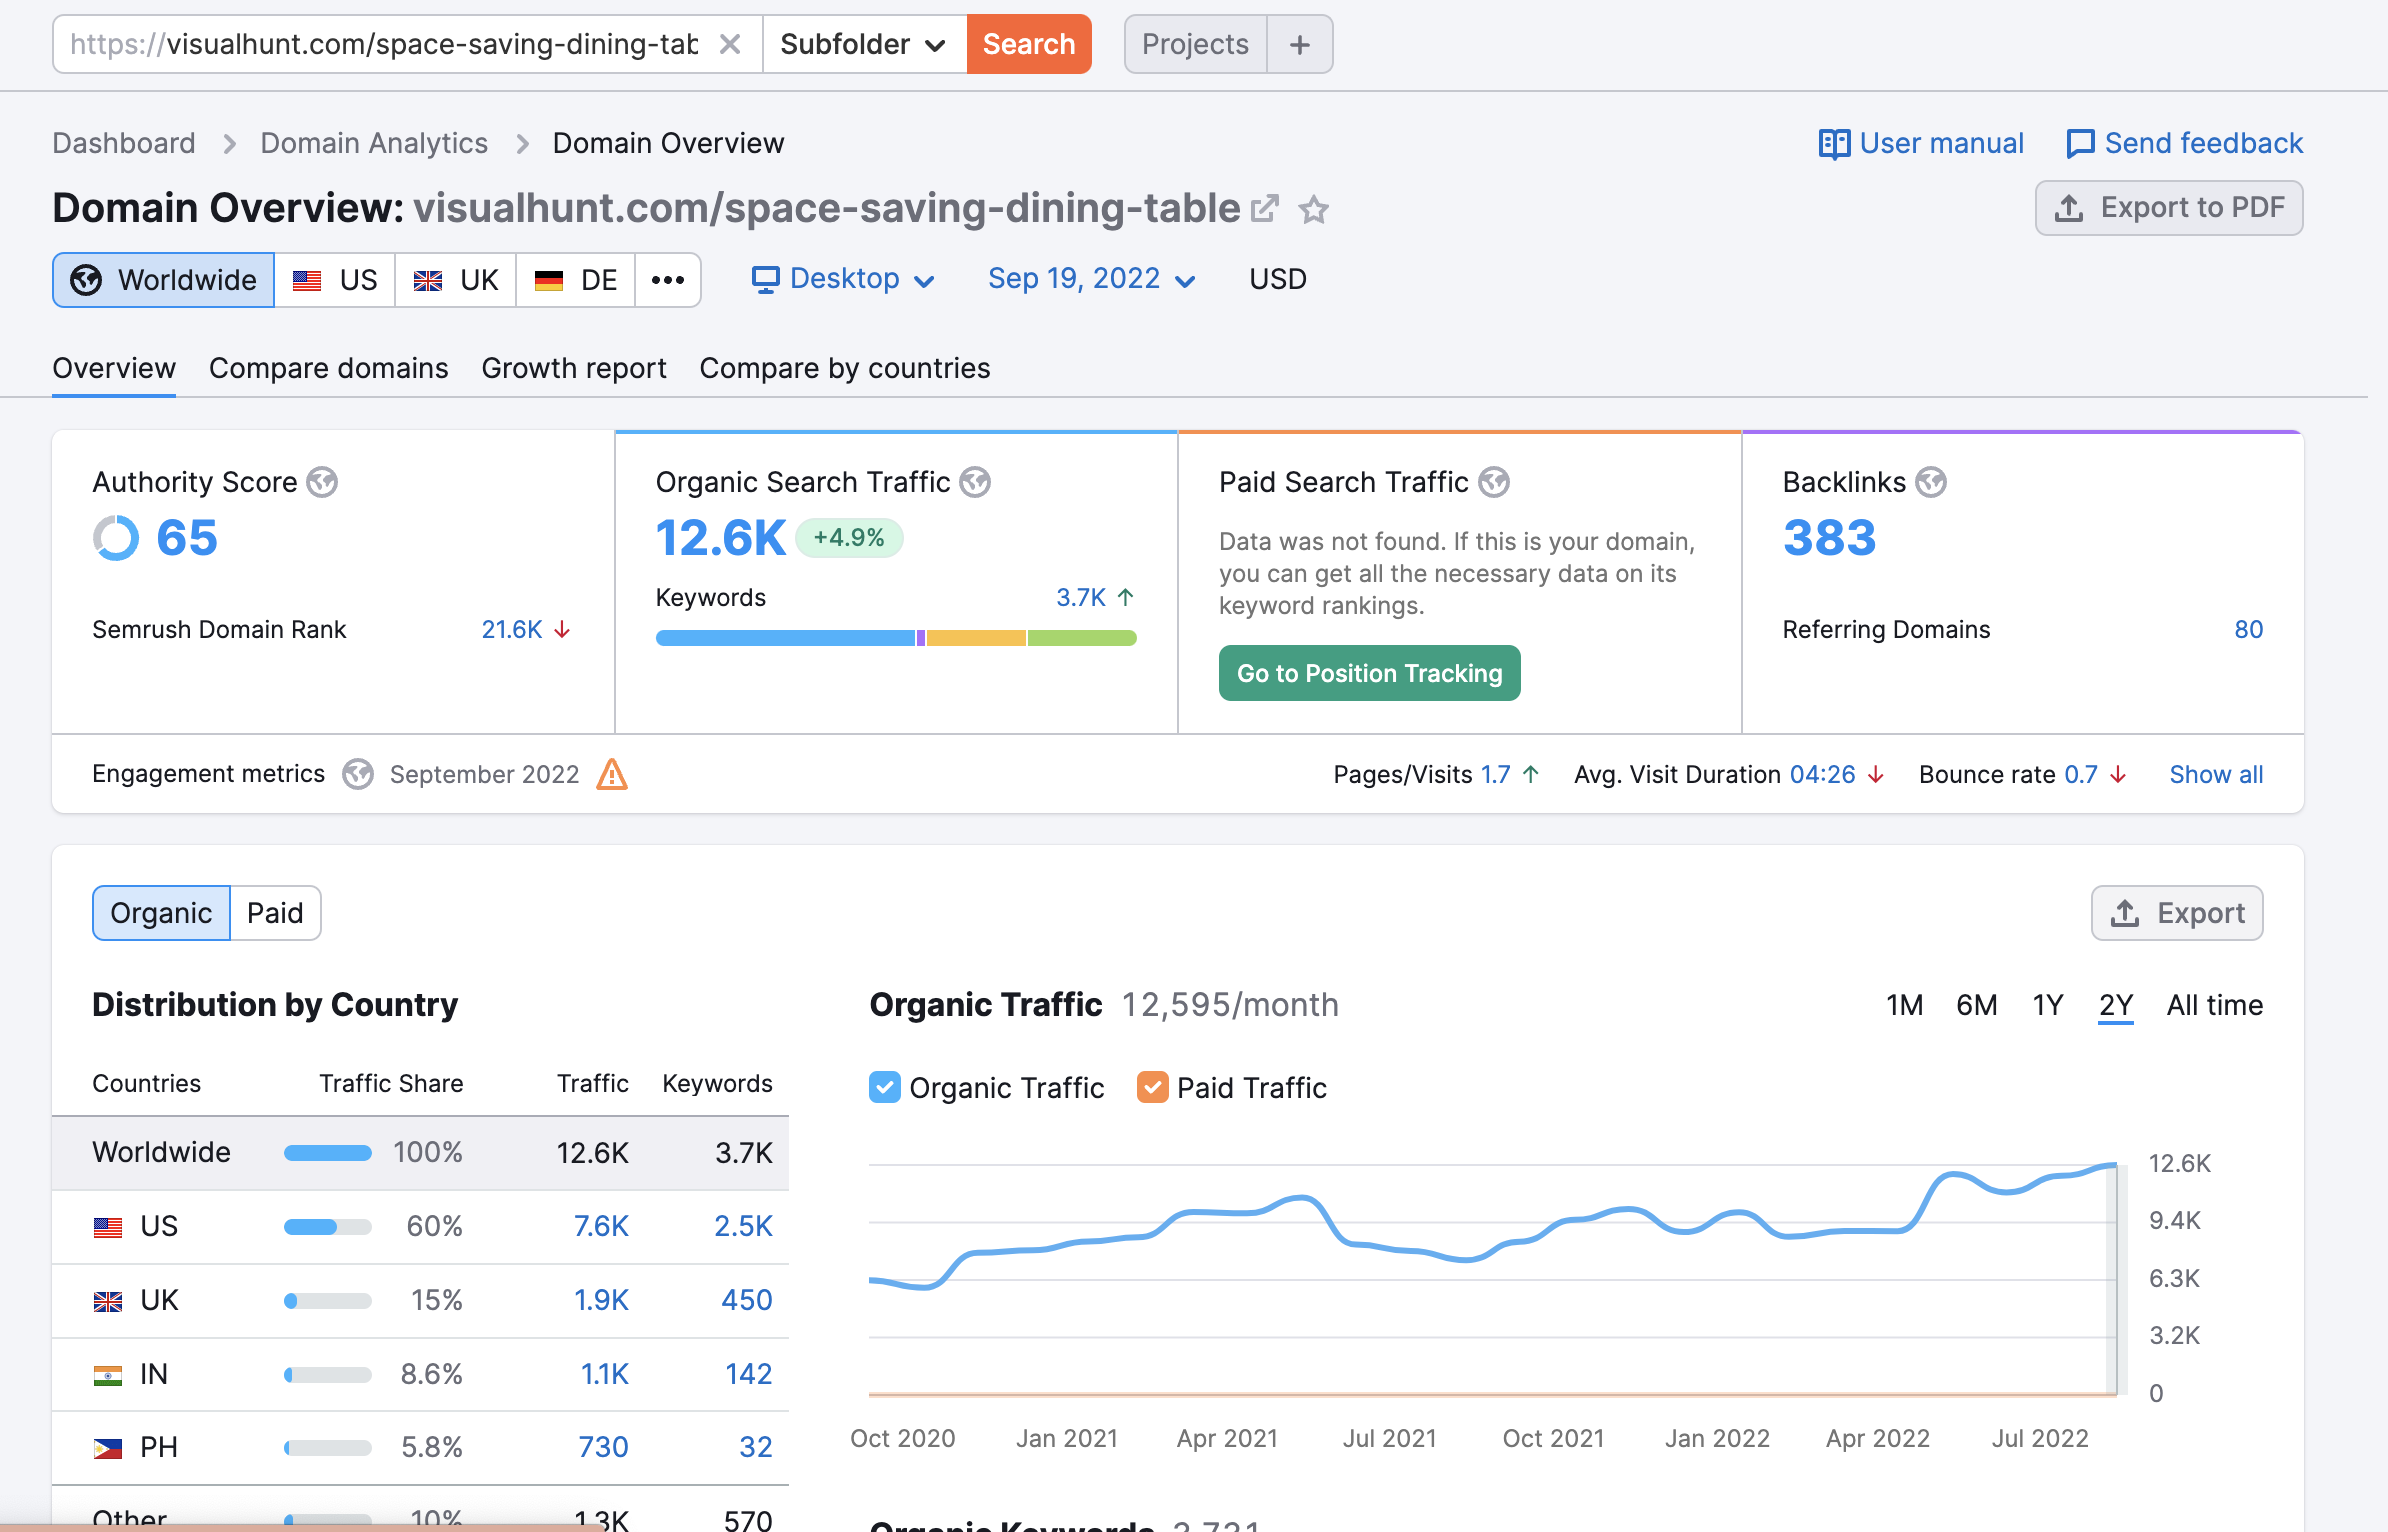Star this domain as favorite

coord(1313,209)
